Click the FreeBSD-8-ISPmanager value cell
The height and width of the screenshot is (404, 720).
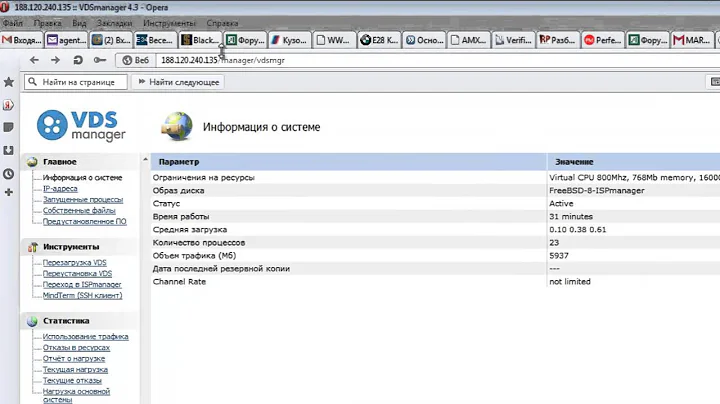[597, 191]
